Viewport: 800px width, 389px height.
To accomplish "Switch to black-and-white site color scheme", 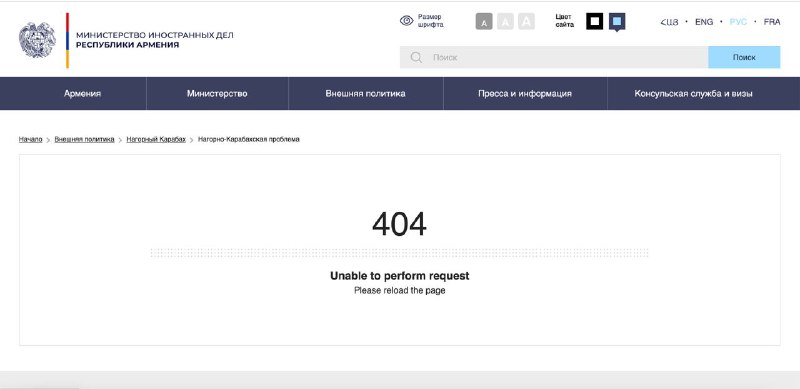I will pyautogui.click(x=594, y=21).
